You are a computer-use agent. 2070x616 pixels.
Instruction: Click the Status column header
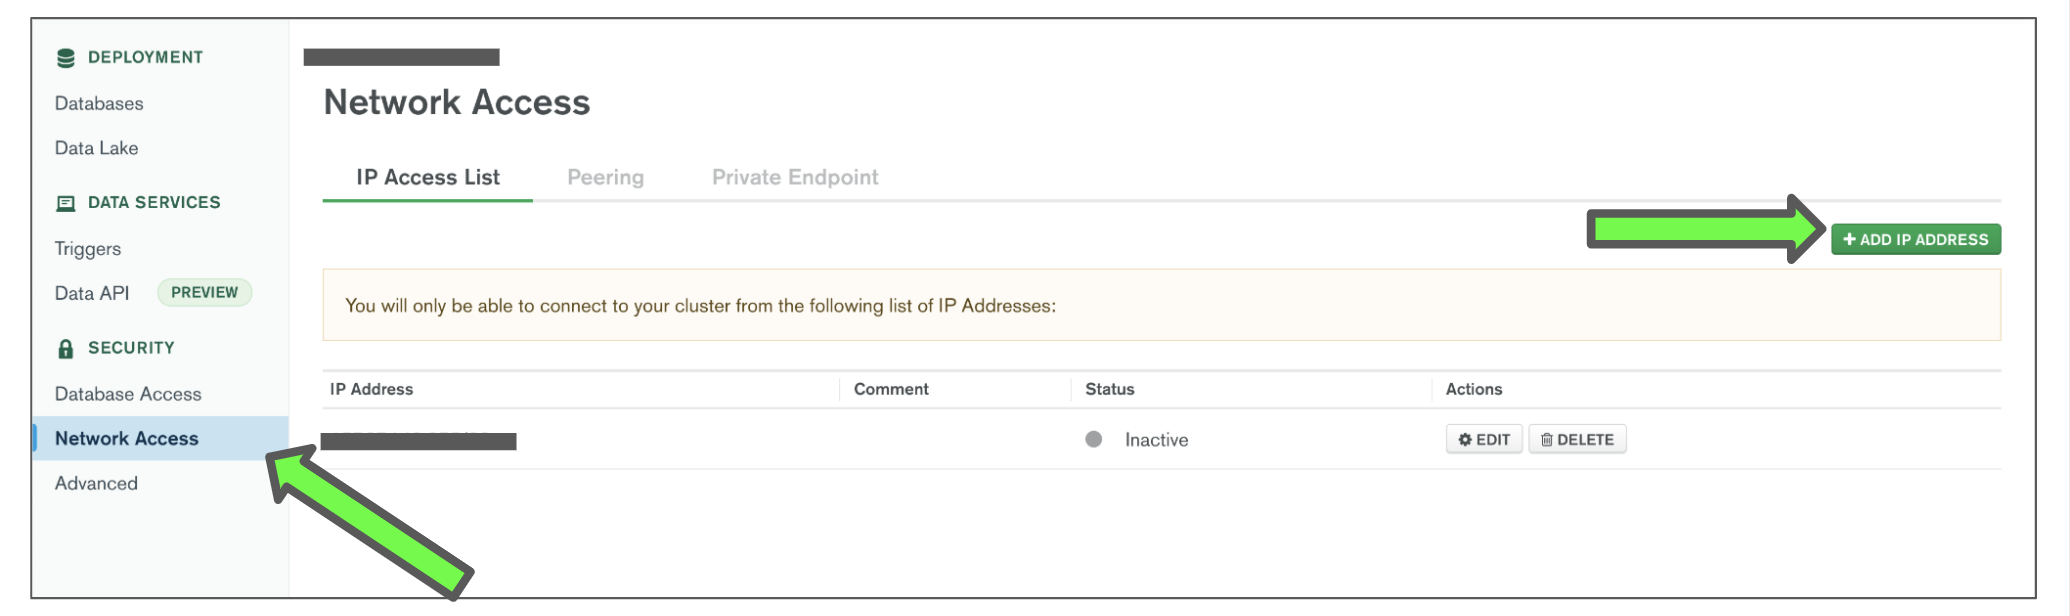click(x=1109, y=389)
